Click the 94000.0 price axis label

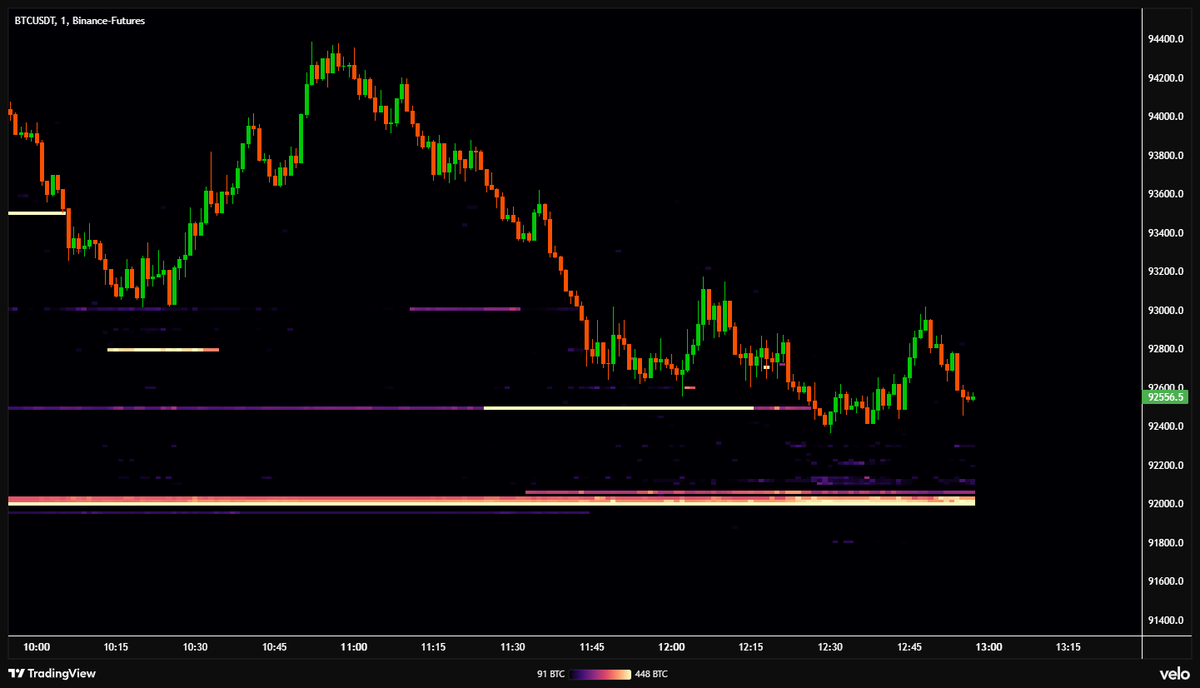(1168, 117)
